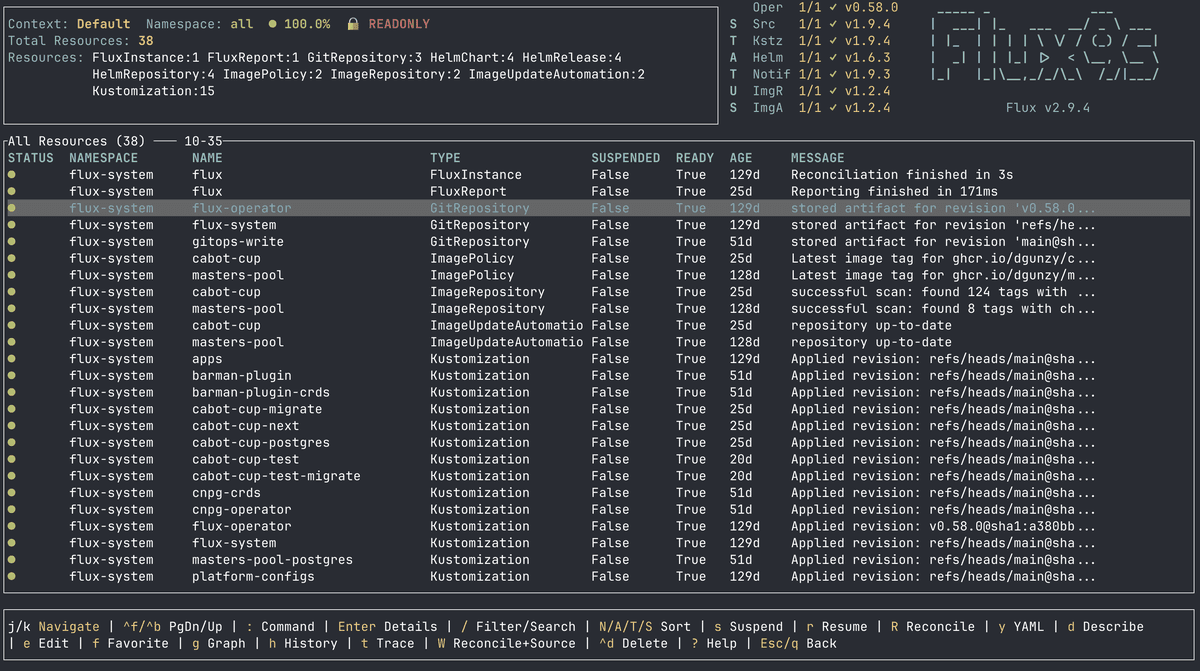Select cnpg-operator Kustomization
The width and height of the screenshot is (1200, 671).
click(x=242, y=509)
